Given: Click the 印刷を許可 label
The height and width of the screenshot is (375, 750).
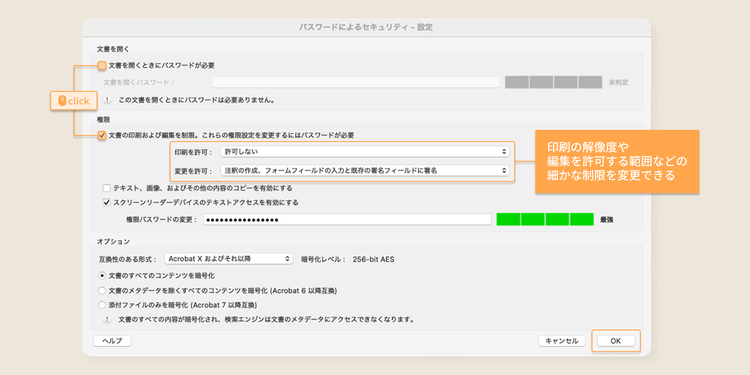Looking at the screenshot, I should point(194,152).
